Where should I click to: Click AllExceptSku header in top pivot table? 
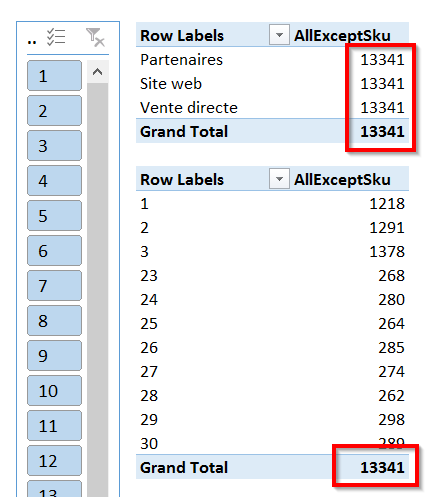tap(342, 36)
